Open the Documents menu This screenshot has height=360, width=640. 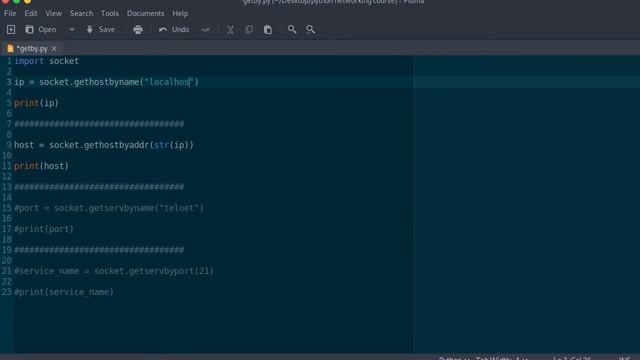click(x=145, y=13)
